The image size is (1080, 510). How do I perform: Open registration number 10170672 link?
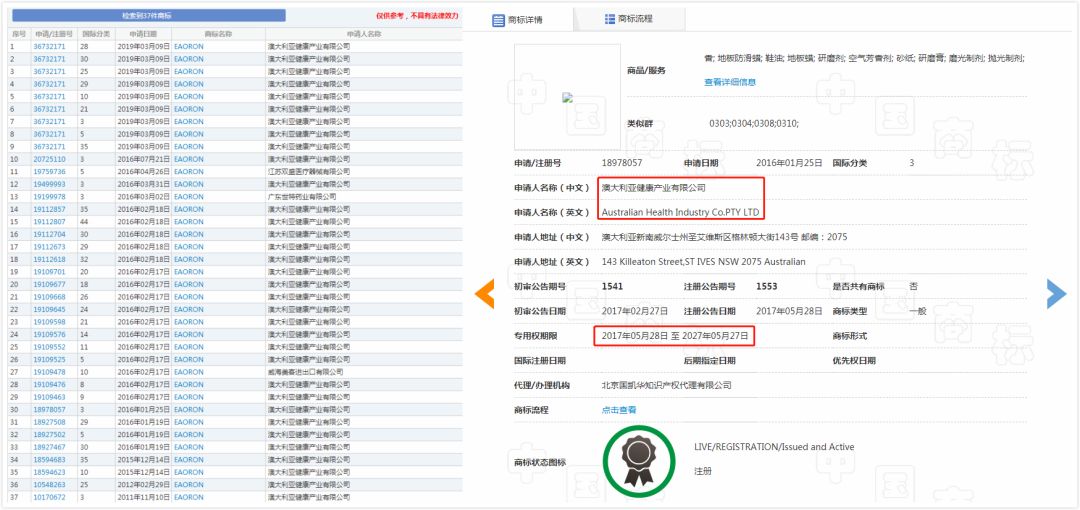pyautogui.click(x=49, y=497)
